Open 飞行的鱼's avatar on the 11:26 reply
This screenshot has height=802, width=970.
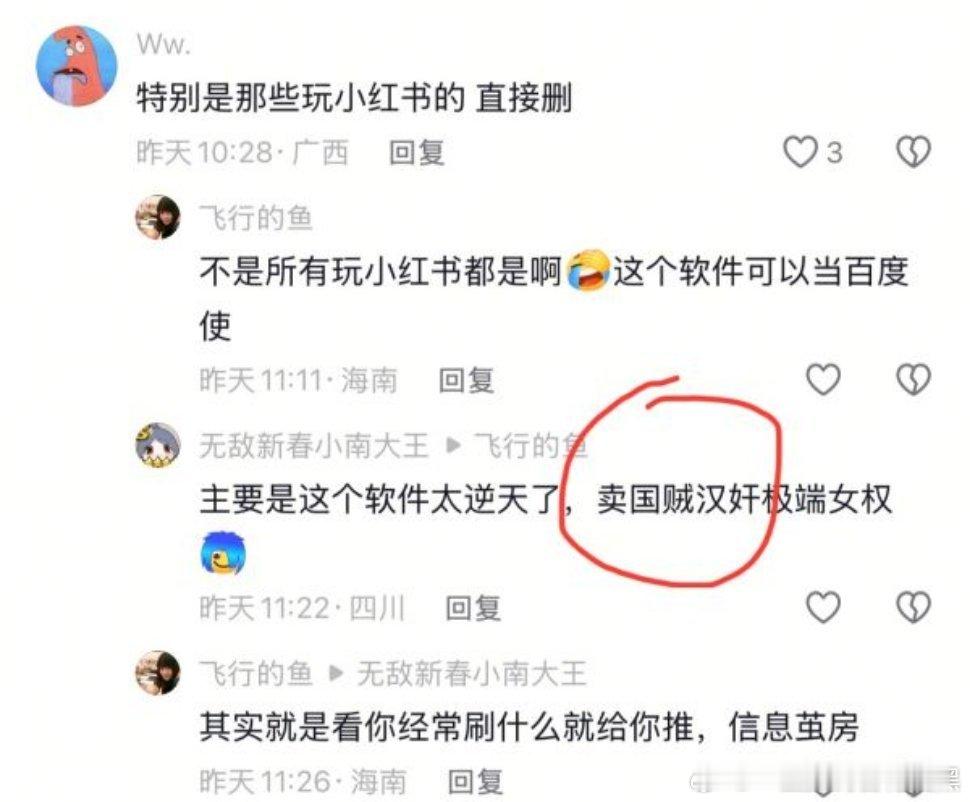158,673
